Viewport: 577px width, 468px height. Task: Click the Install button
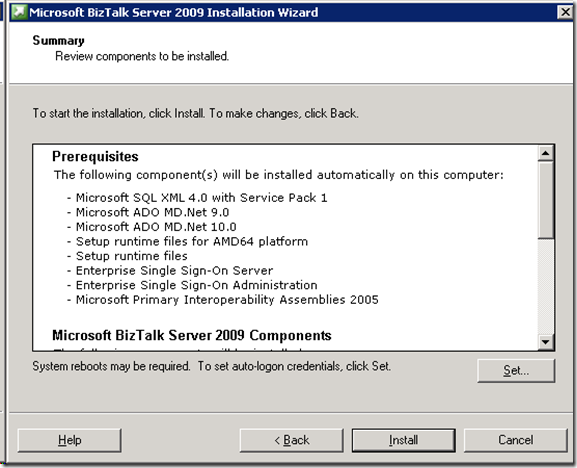coord(403,440)
